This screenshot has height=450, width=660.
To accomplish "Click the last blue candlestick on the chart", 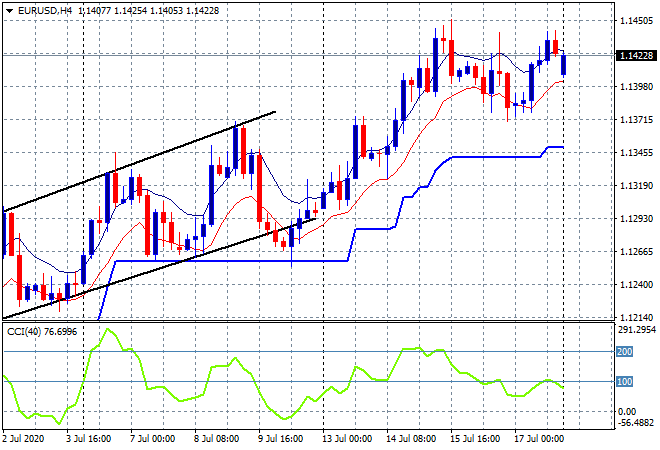I will [564, 65].
